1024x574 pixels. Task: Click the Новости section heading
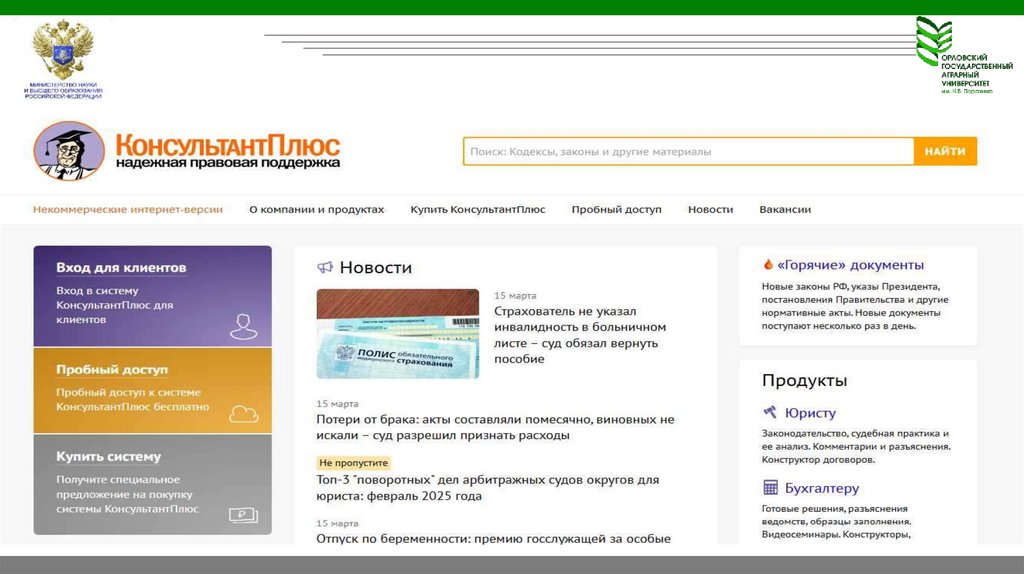coord(376,267)
